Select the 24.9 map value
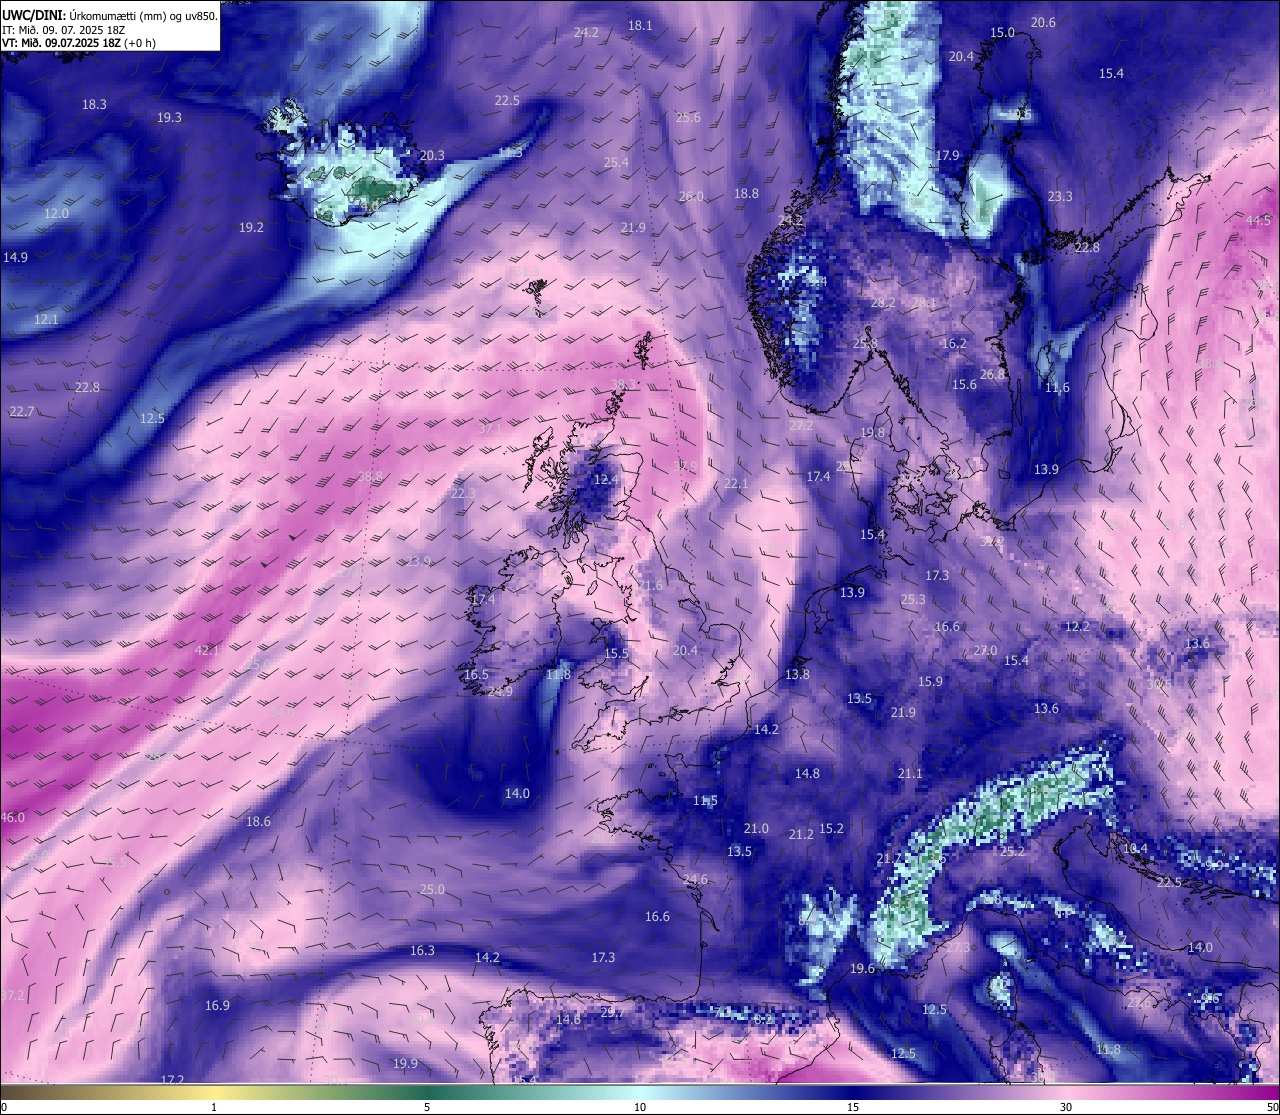 pos(500,691)
